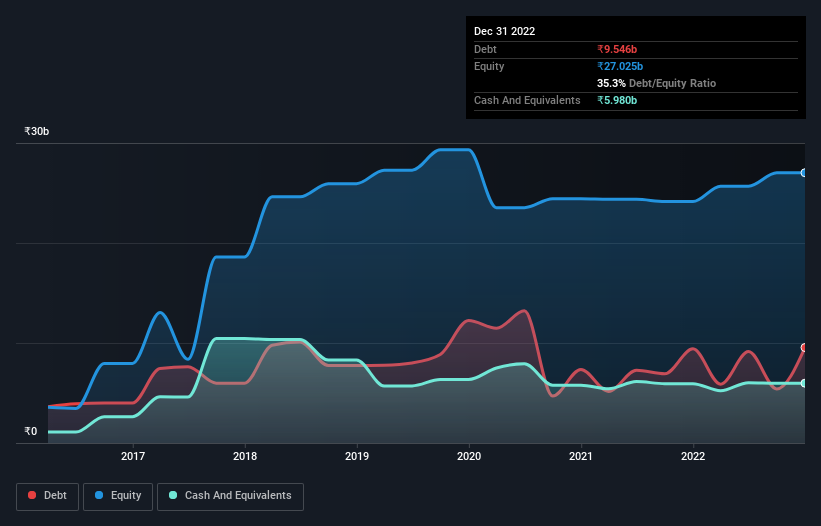This screenshot has height=526, width=821.
Task: Select the teal Cash endpoint marker
Action: point(804,384)
